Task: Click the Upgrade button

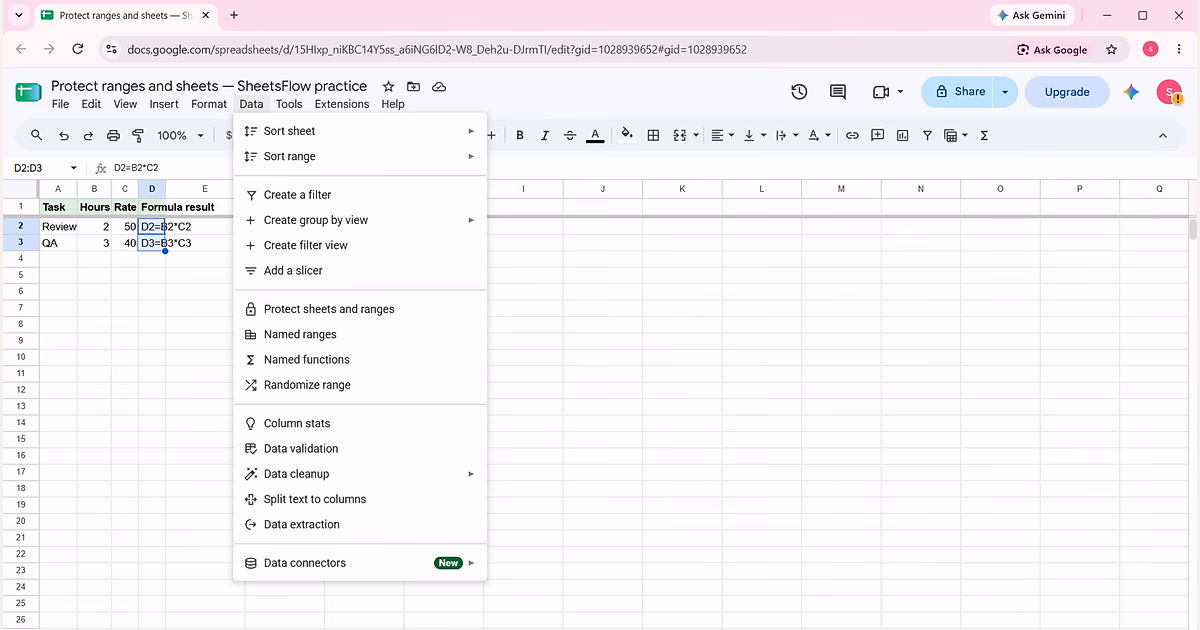Action: coord(1067,92)
